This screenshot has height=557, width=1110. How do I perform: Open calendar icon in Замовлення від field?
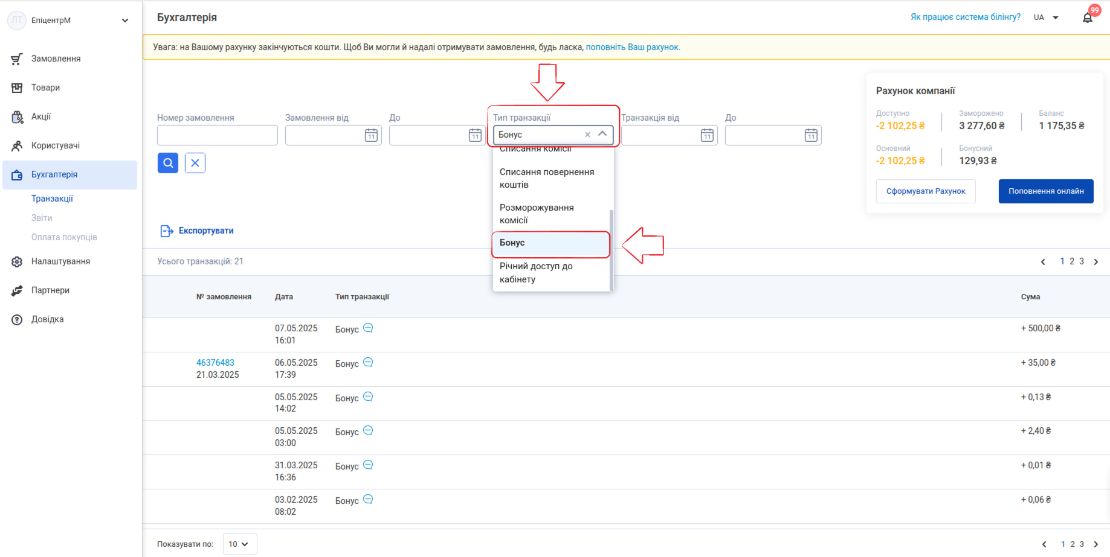(371, 135)
